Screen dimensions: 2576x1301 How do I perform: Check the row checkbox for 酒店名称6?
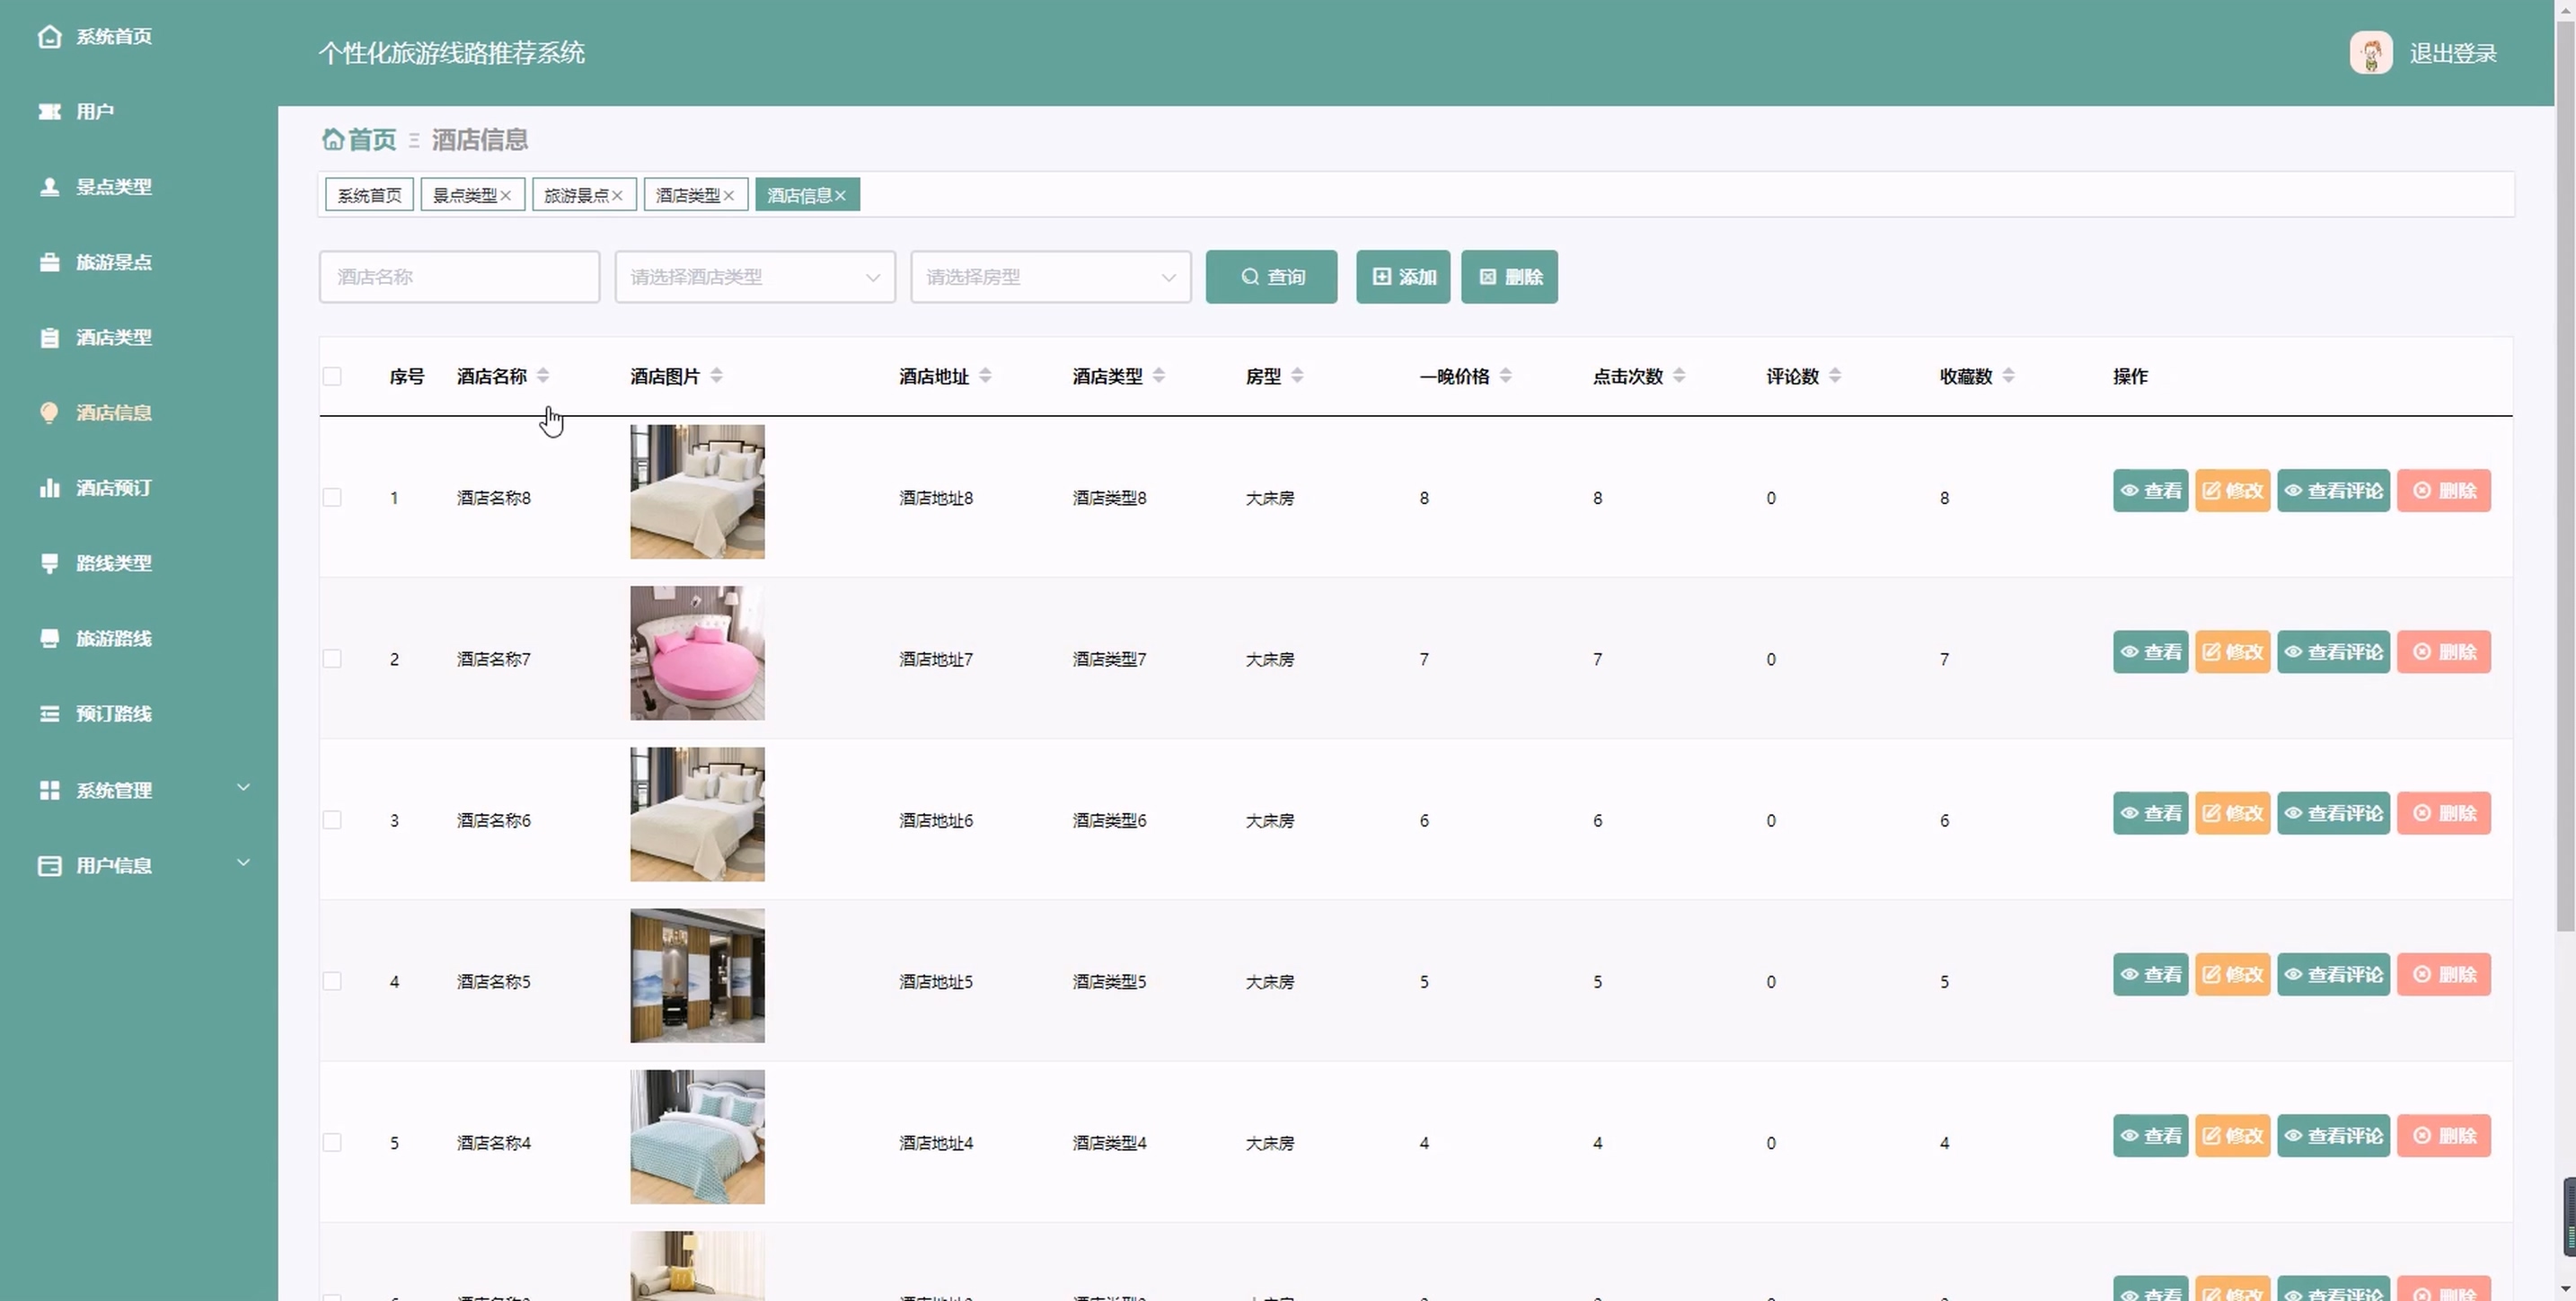click(x=332, y=820)
